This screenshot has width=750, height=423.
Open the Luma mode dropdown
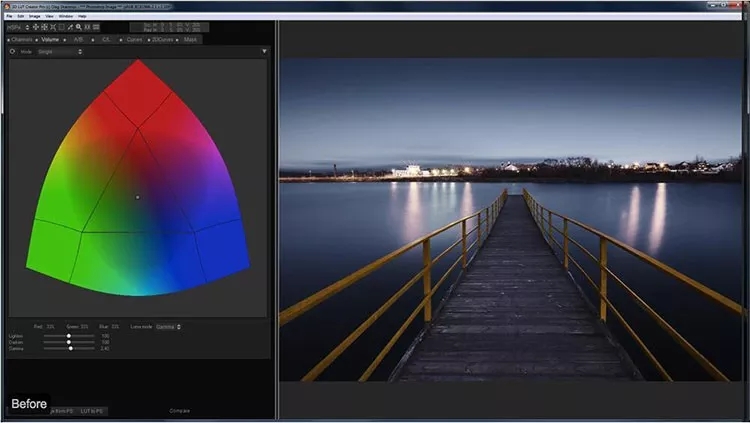point(166,327)
